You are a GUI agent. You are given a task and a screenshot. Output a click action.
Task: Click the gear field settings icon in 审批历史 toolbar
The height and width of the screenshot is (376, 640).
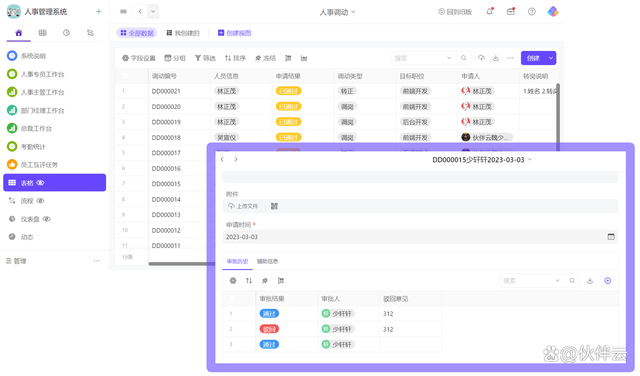tap(233, 280)
